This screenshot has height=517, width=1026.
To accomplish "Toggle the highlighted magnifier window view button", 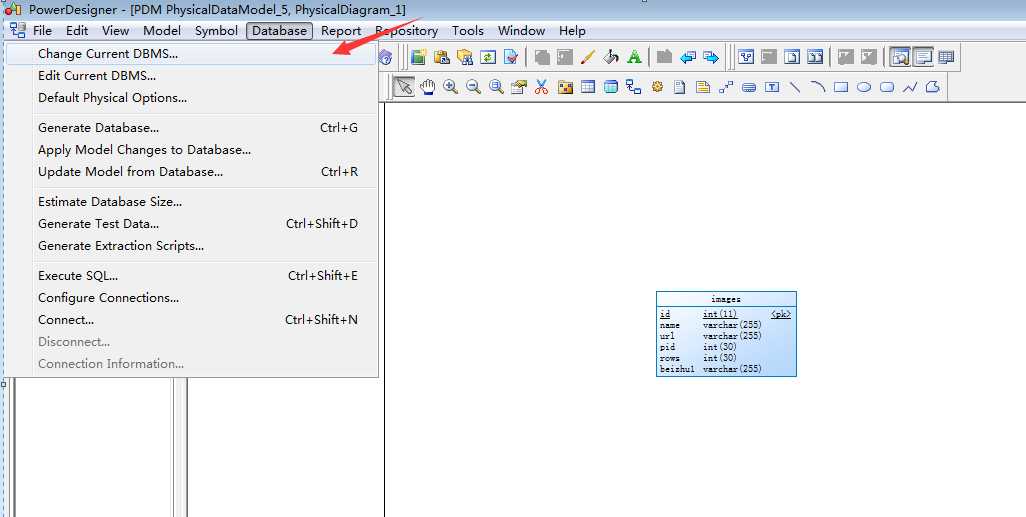I will [900, 57].
